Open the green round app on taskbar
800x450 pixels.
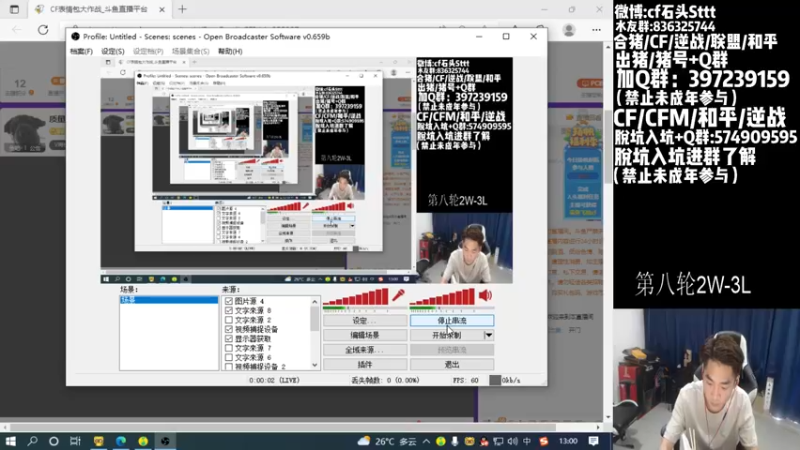(143, 441)
